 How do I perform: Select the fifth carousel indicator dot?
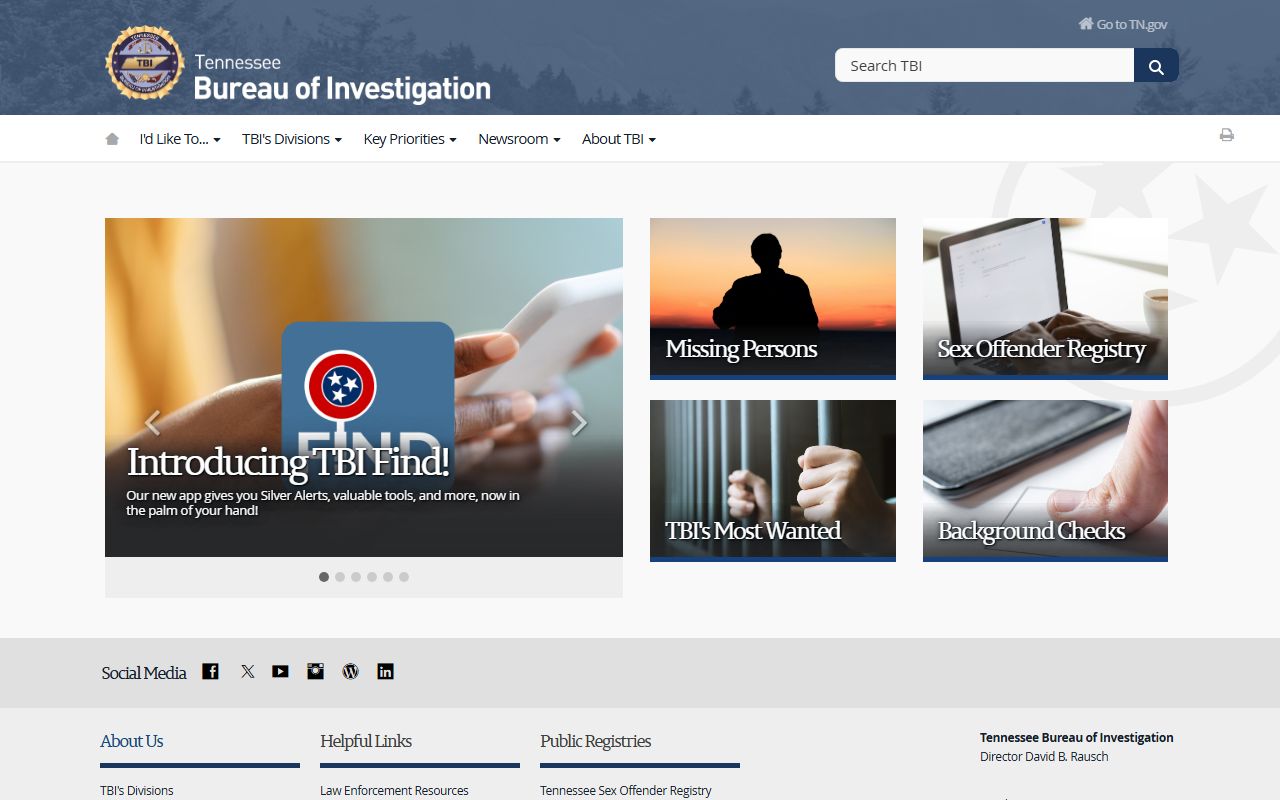point(388,577)
